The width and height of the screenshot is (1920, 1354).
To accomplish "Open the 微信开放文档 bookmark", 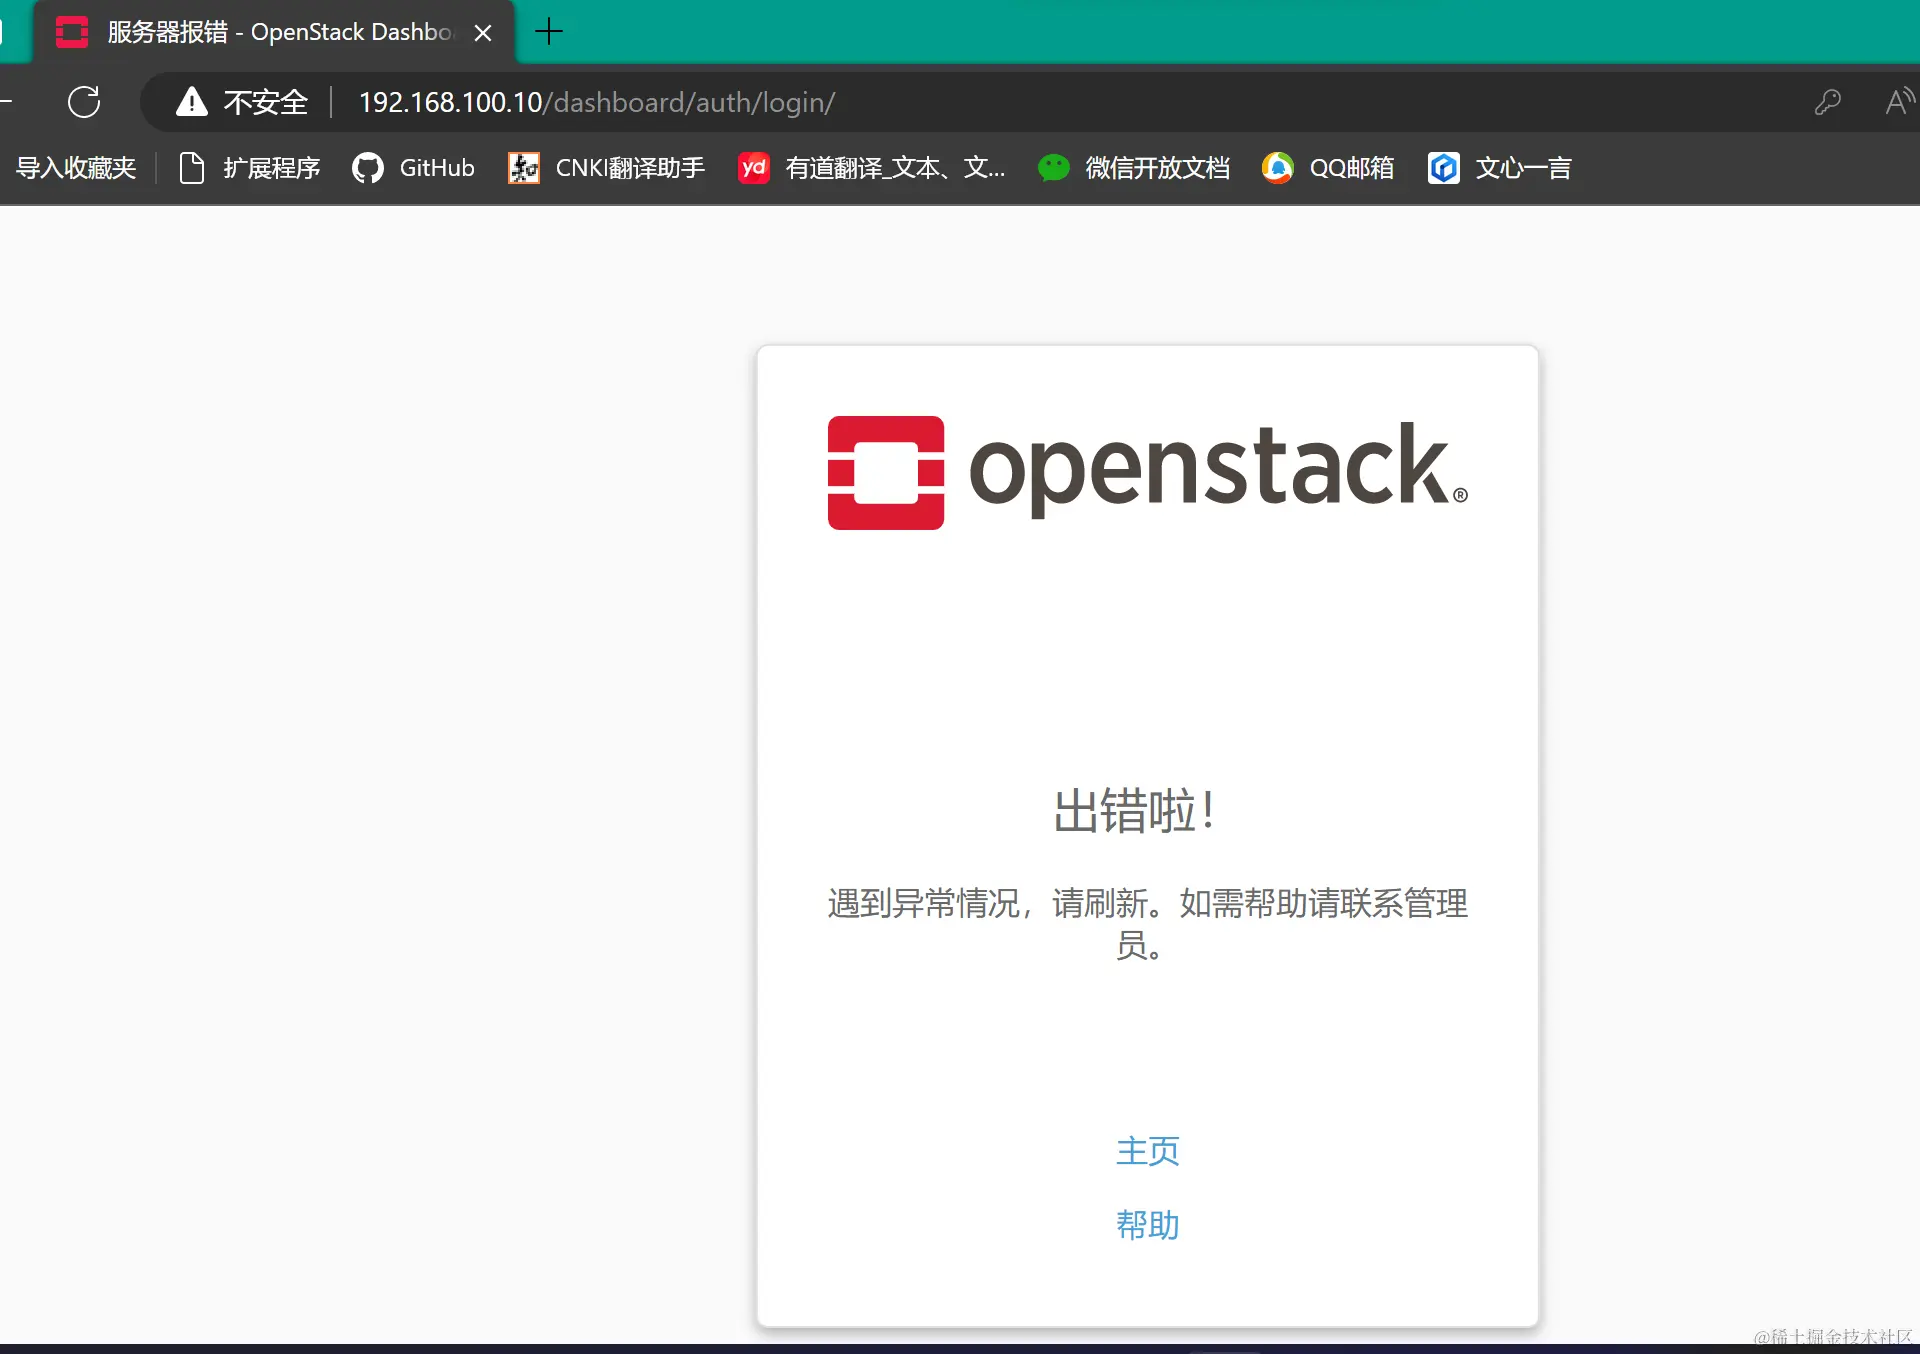I will point(1133,168).
